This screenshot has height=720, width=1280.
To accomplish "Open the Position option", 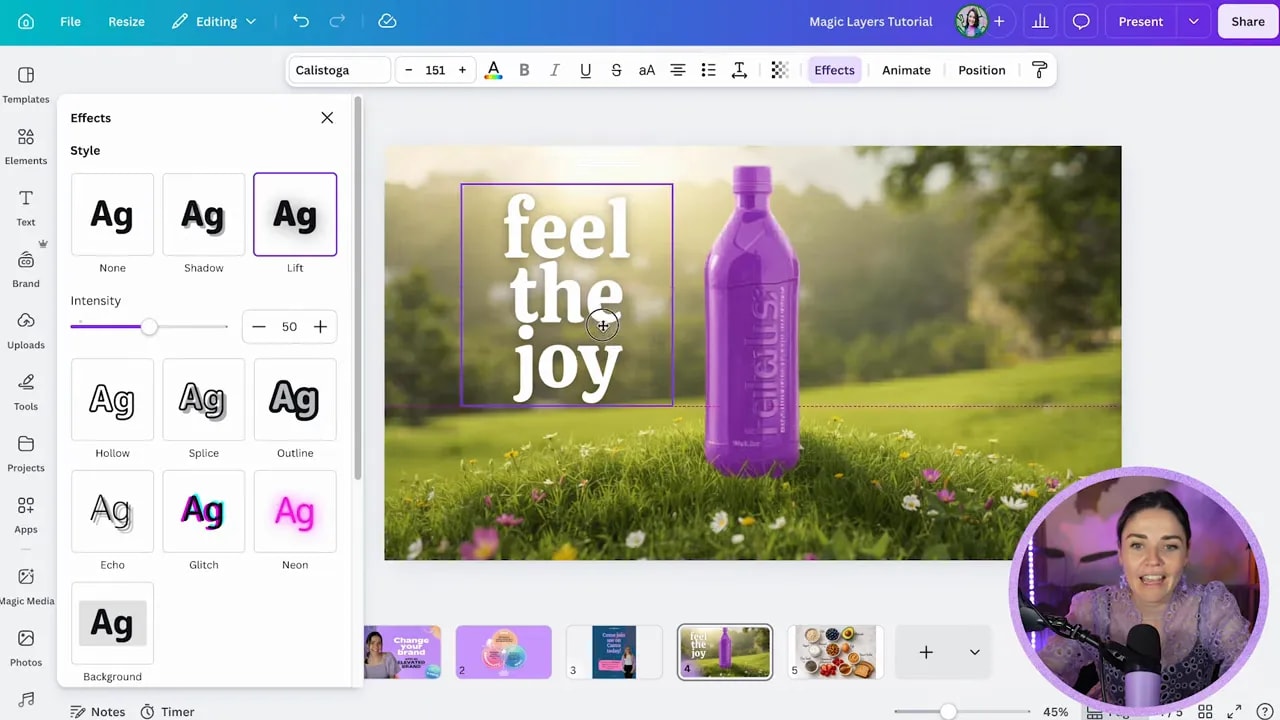I will tap(982, 70).
